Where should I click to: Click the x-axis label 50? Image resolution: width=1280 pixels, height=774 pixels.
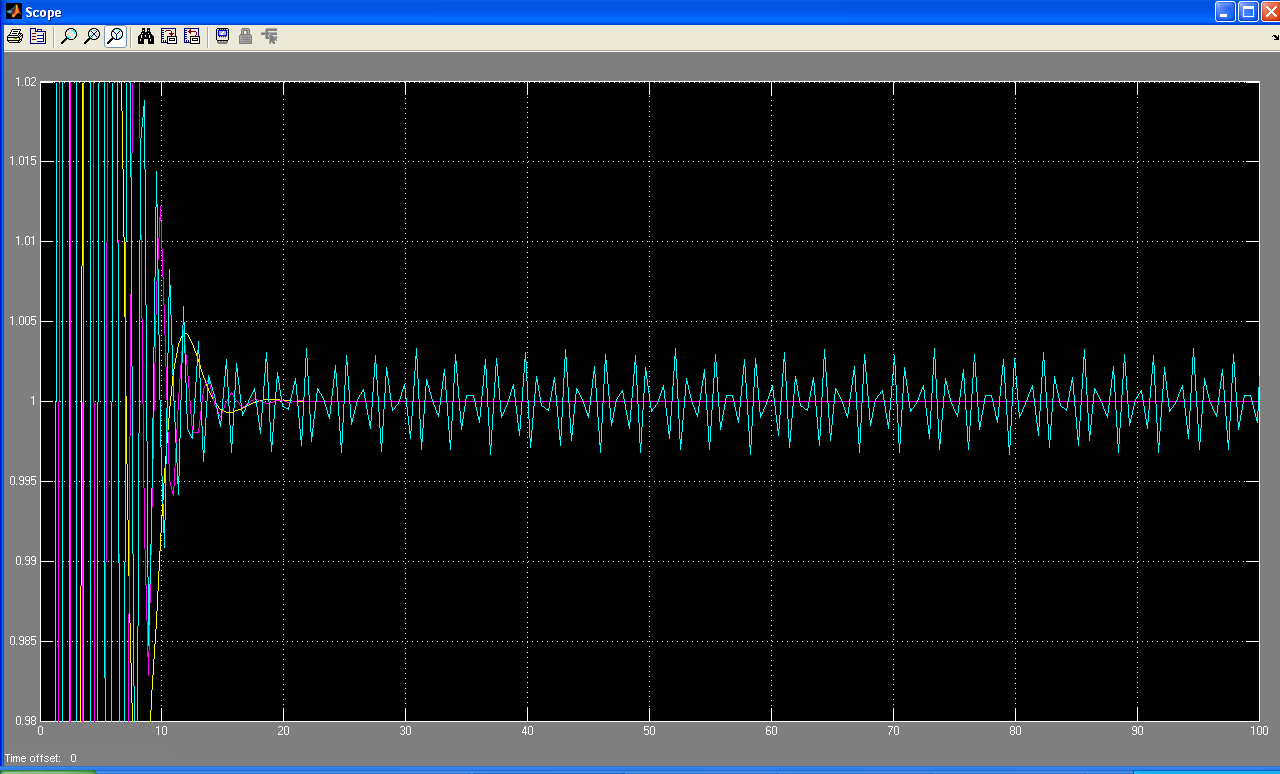[x=650, y=732]
